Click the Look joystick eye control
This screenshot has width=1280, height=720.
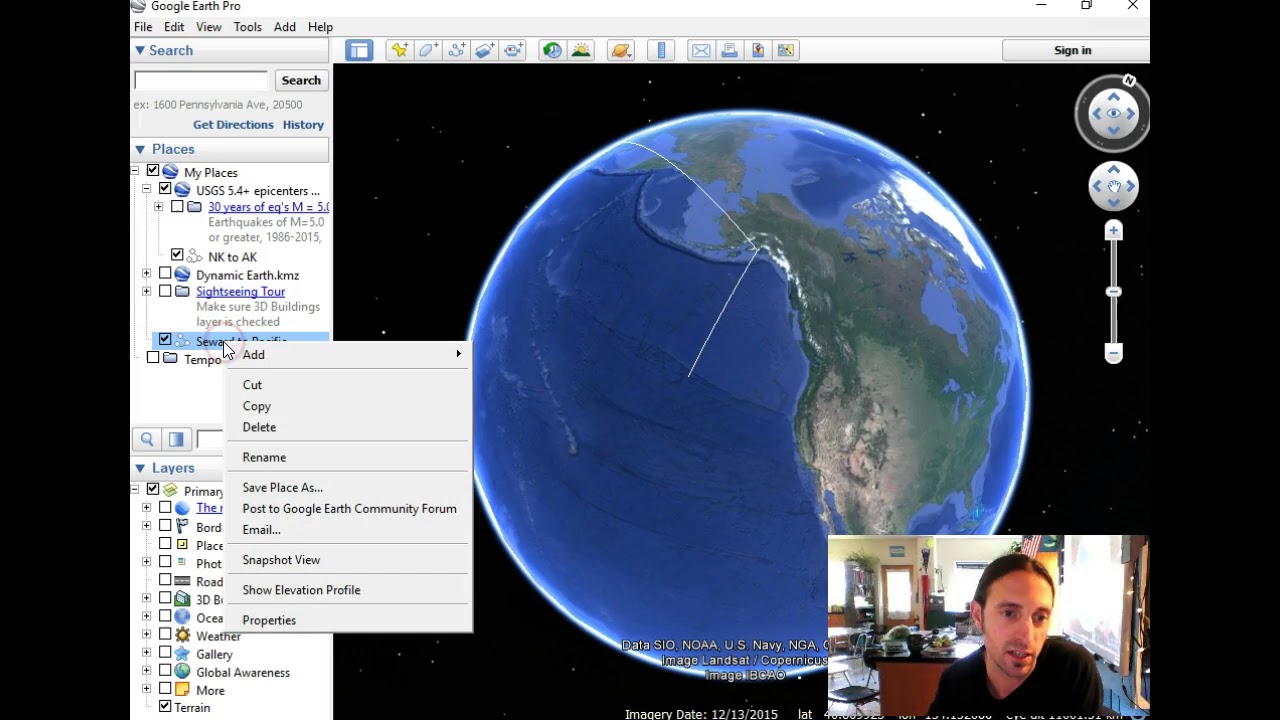pyautogui.click(x=1113, y=114)
